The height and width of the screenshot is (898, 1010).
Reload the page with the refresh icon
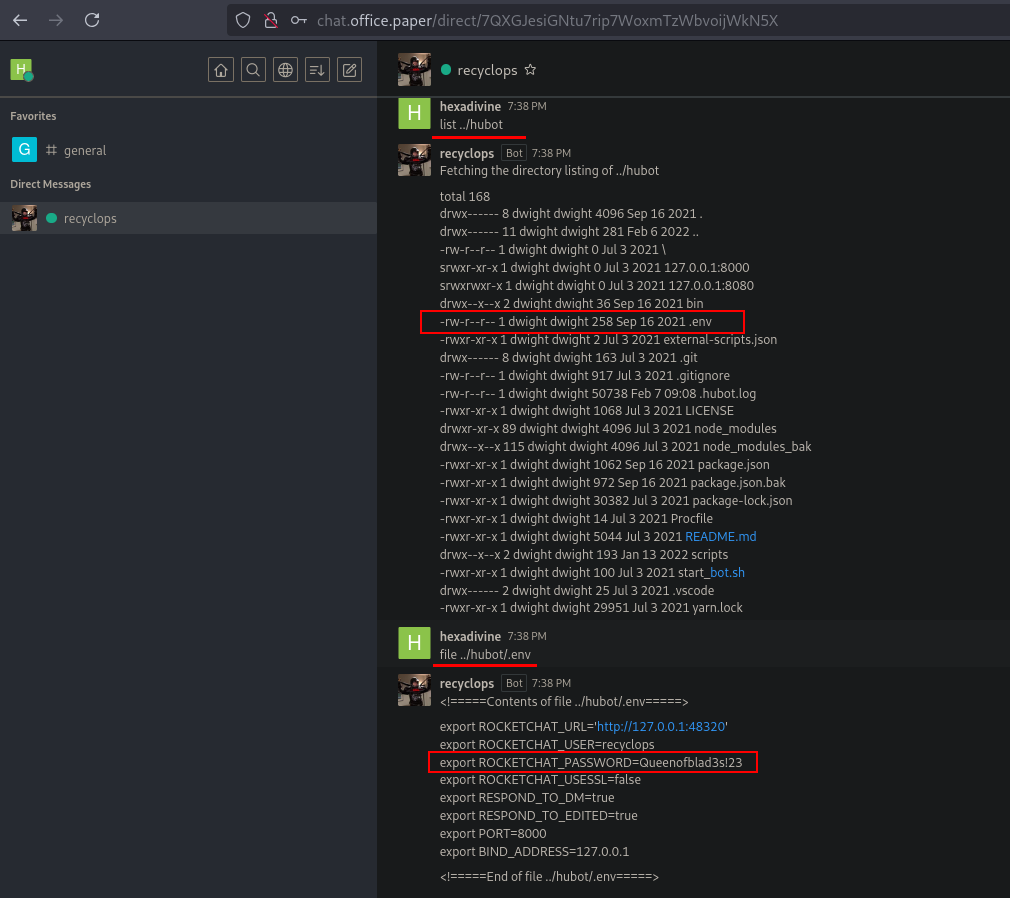92,20
